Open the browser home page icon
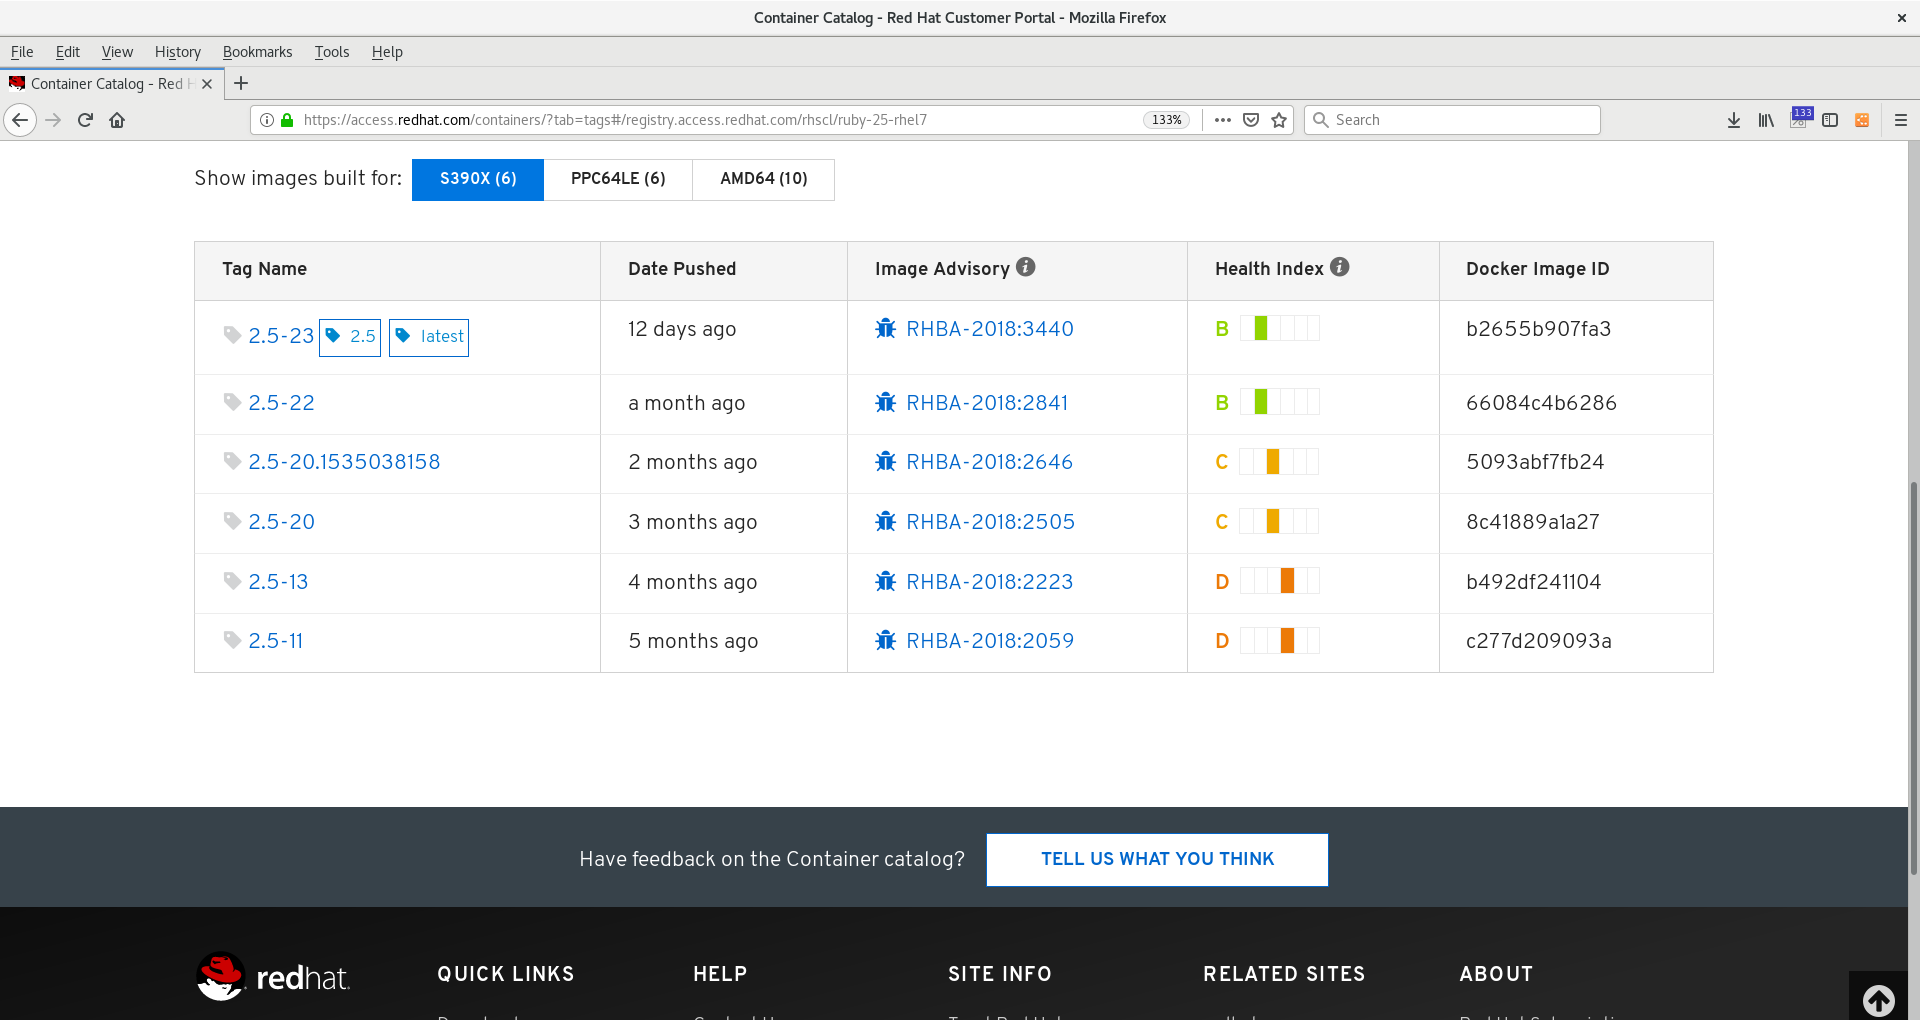The height and width of the screenshot is (1020, 1920). coord(117,120)
